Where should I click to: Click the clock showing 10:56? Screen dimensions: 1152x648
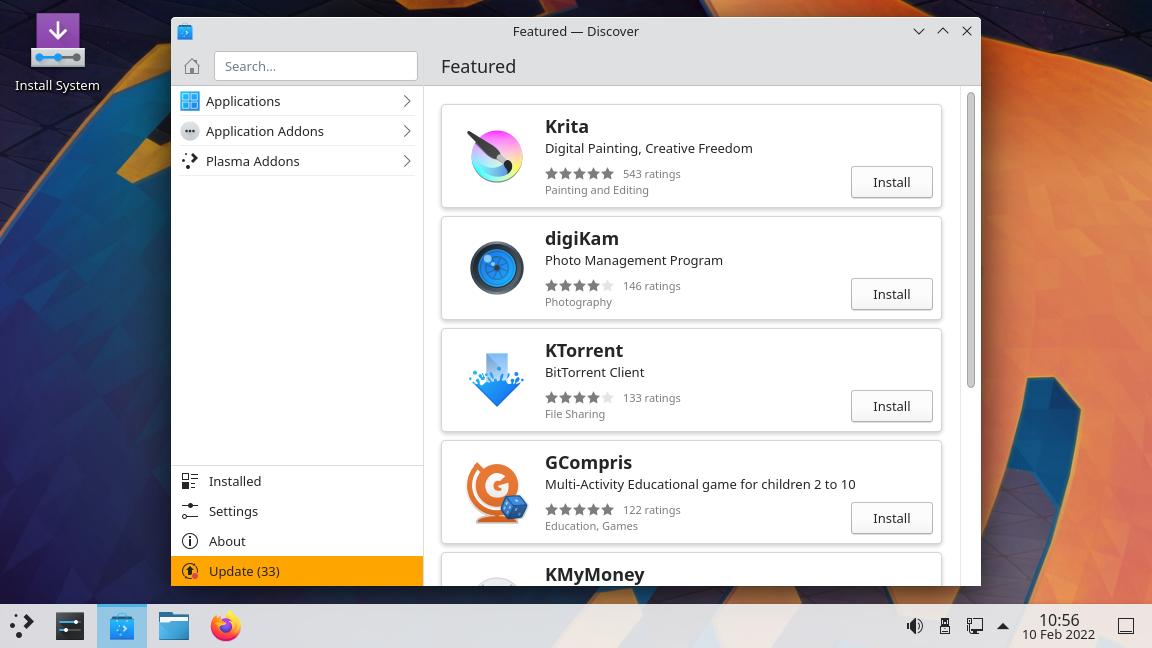[1059, 620]
